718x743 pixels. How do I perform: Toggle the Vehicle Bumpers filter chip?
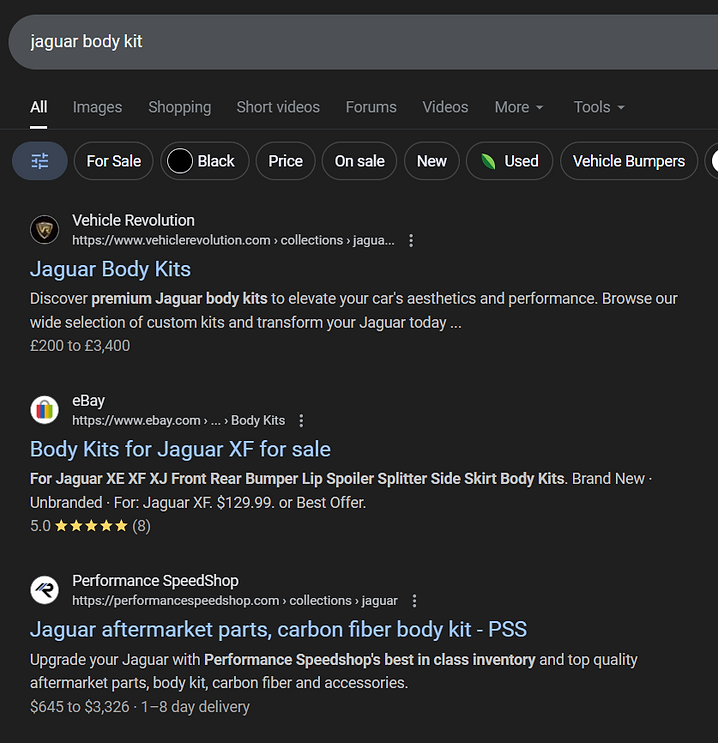point(629,161)
